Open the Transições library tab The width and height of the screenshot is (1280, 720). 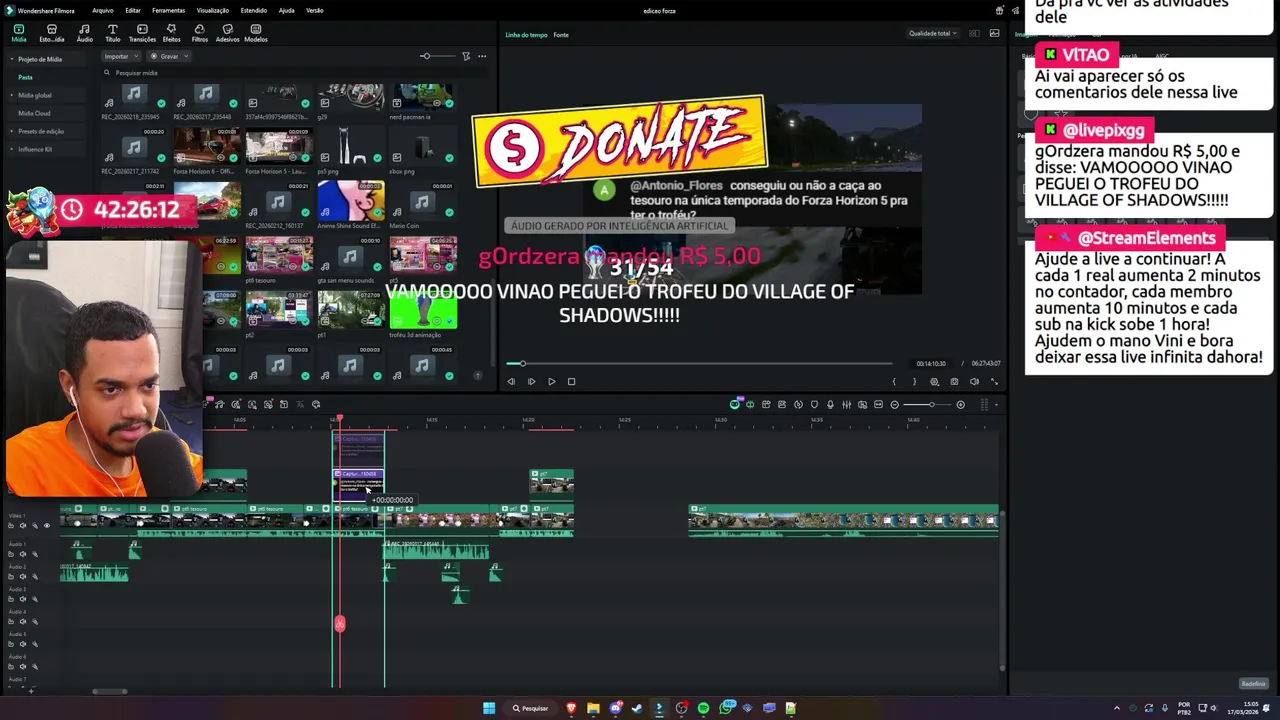click(x=142, y=33)
